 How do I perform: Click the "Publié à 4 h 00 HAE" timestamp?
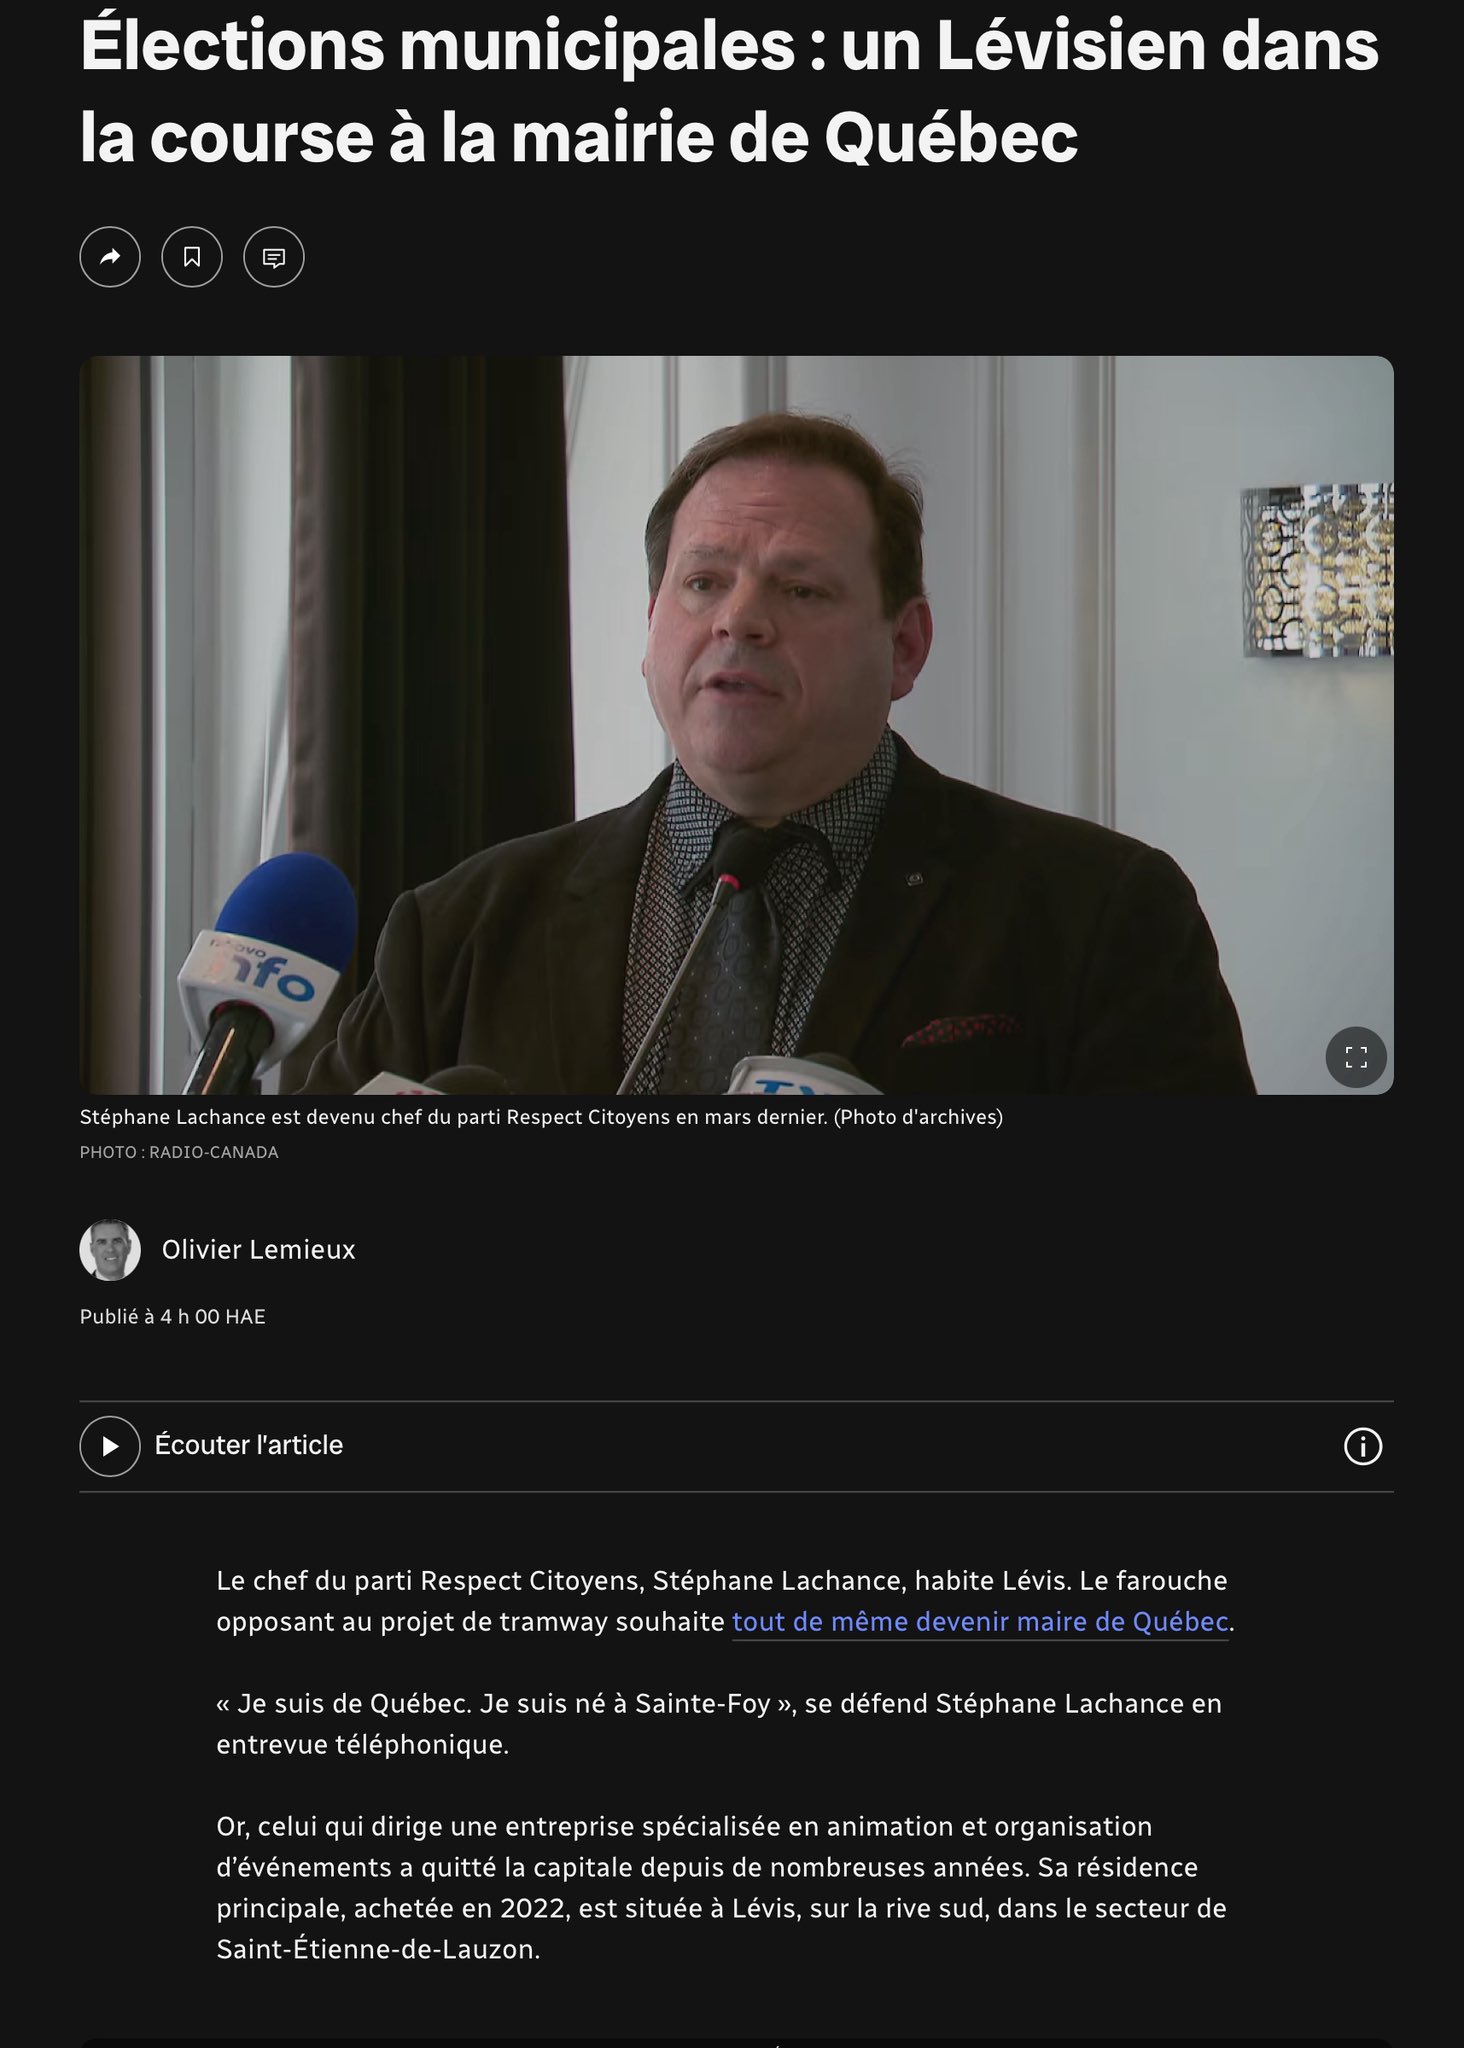173,1317
